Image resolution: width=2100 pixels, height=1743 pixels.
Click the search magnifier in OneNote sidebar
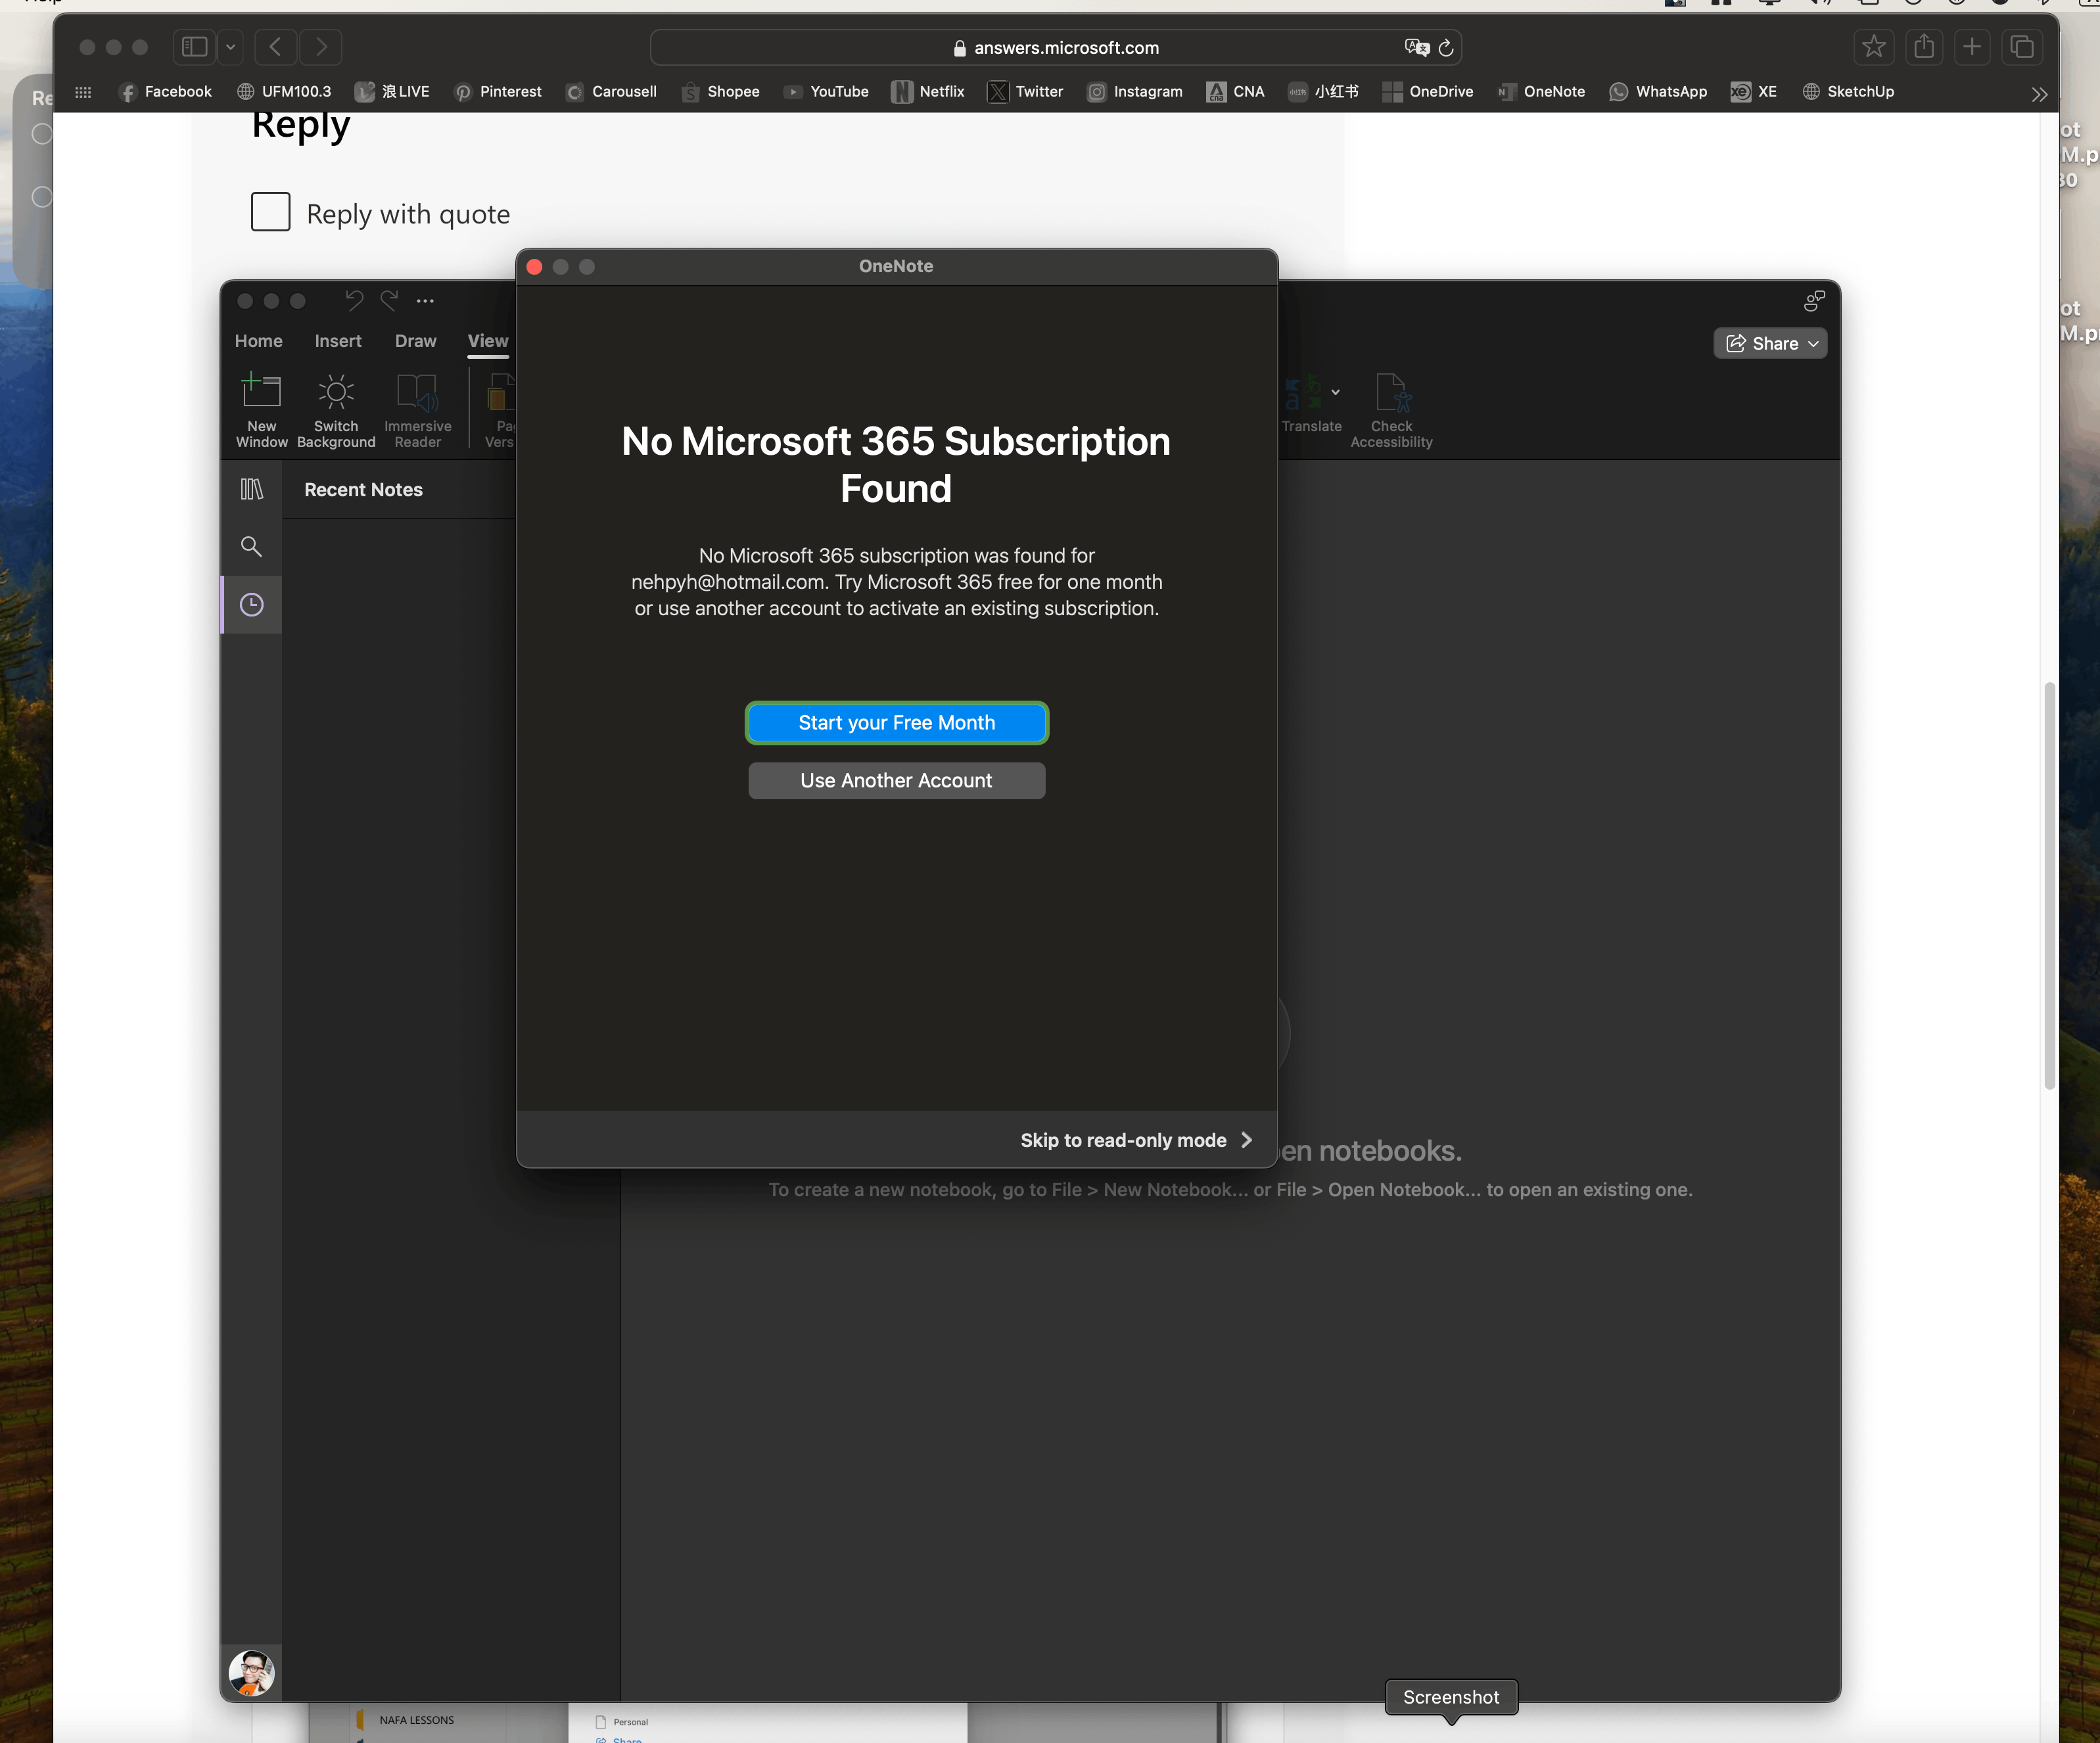(251, 546)
